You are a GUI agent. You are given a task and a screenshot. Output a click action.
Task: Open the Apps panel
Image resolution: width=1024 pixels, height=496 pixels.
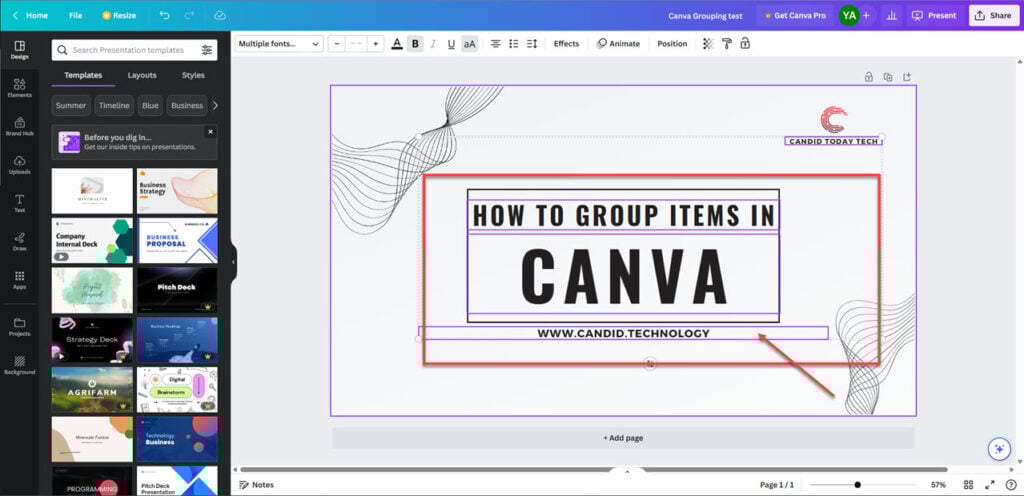point(20,280)
